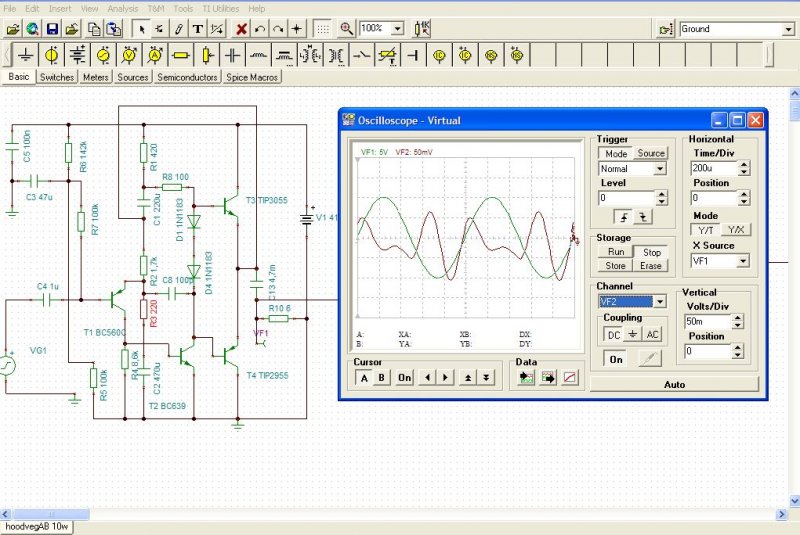Viewport: 800px width, 535px height.
Task: Click the vertical scrollbar up arrow
Action: tap(794, 94)
